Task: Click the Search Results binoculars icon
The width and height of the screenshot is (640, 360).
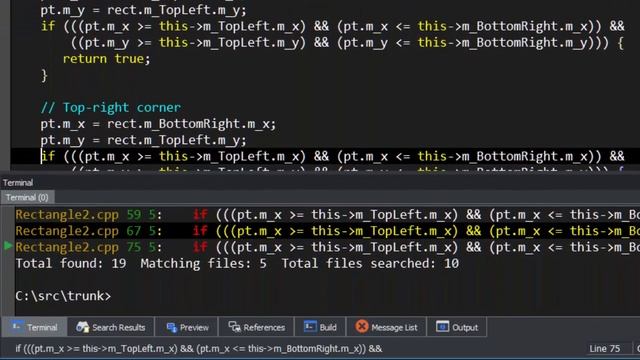Action: [82, 327]
